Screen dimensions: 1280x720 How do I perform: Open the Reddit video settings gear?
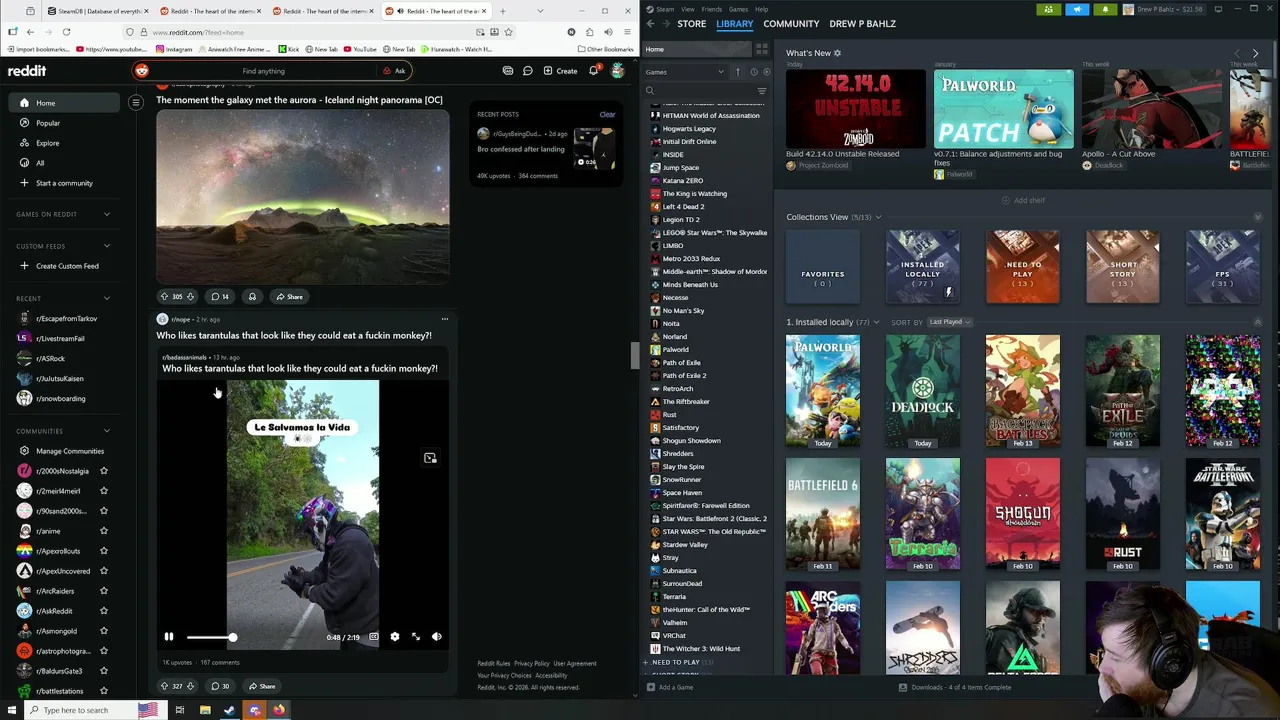point(394,637)
